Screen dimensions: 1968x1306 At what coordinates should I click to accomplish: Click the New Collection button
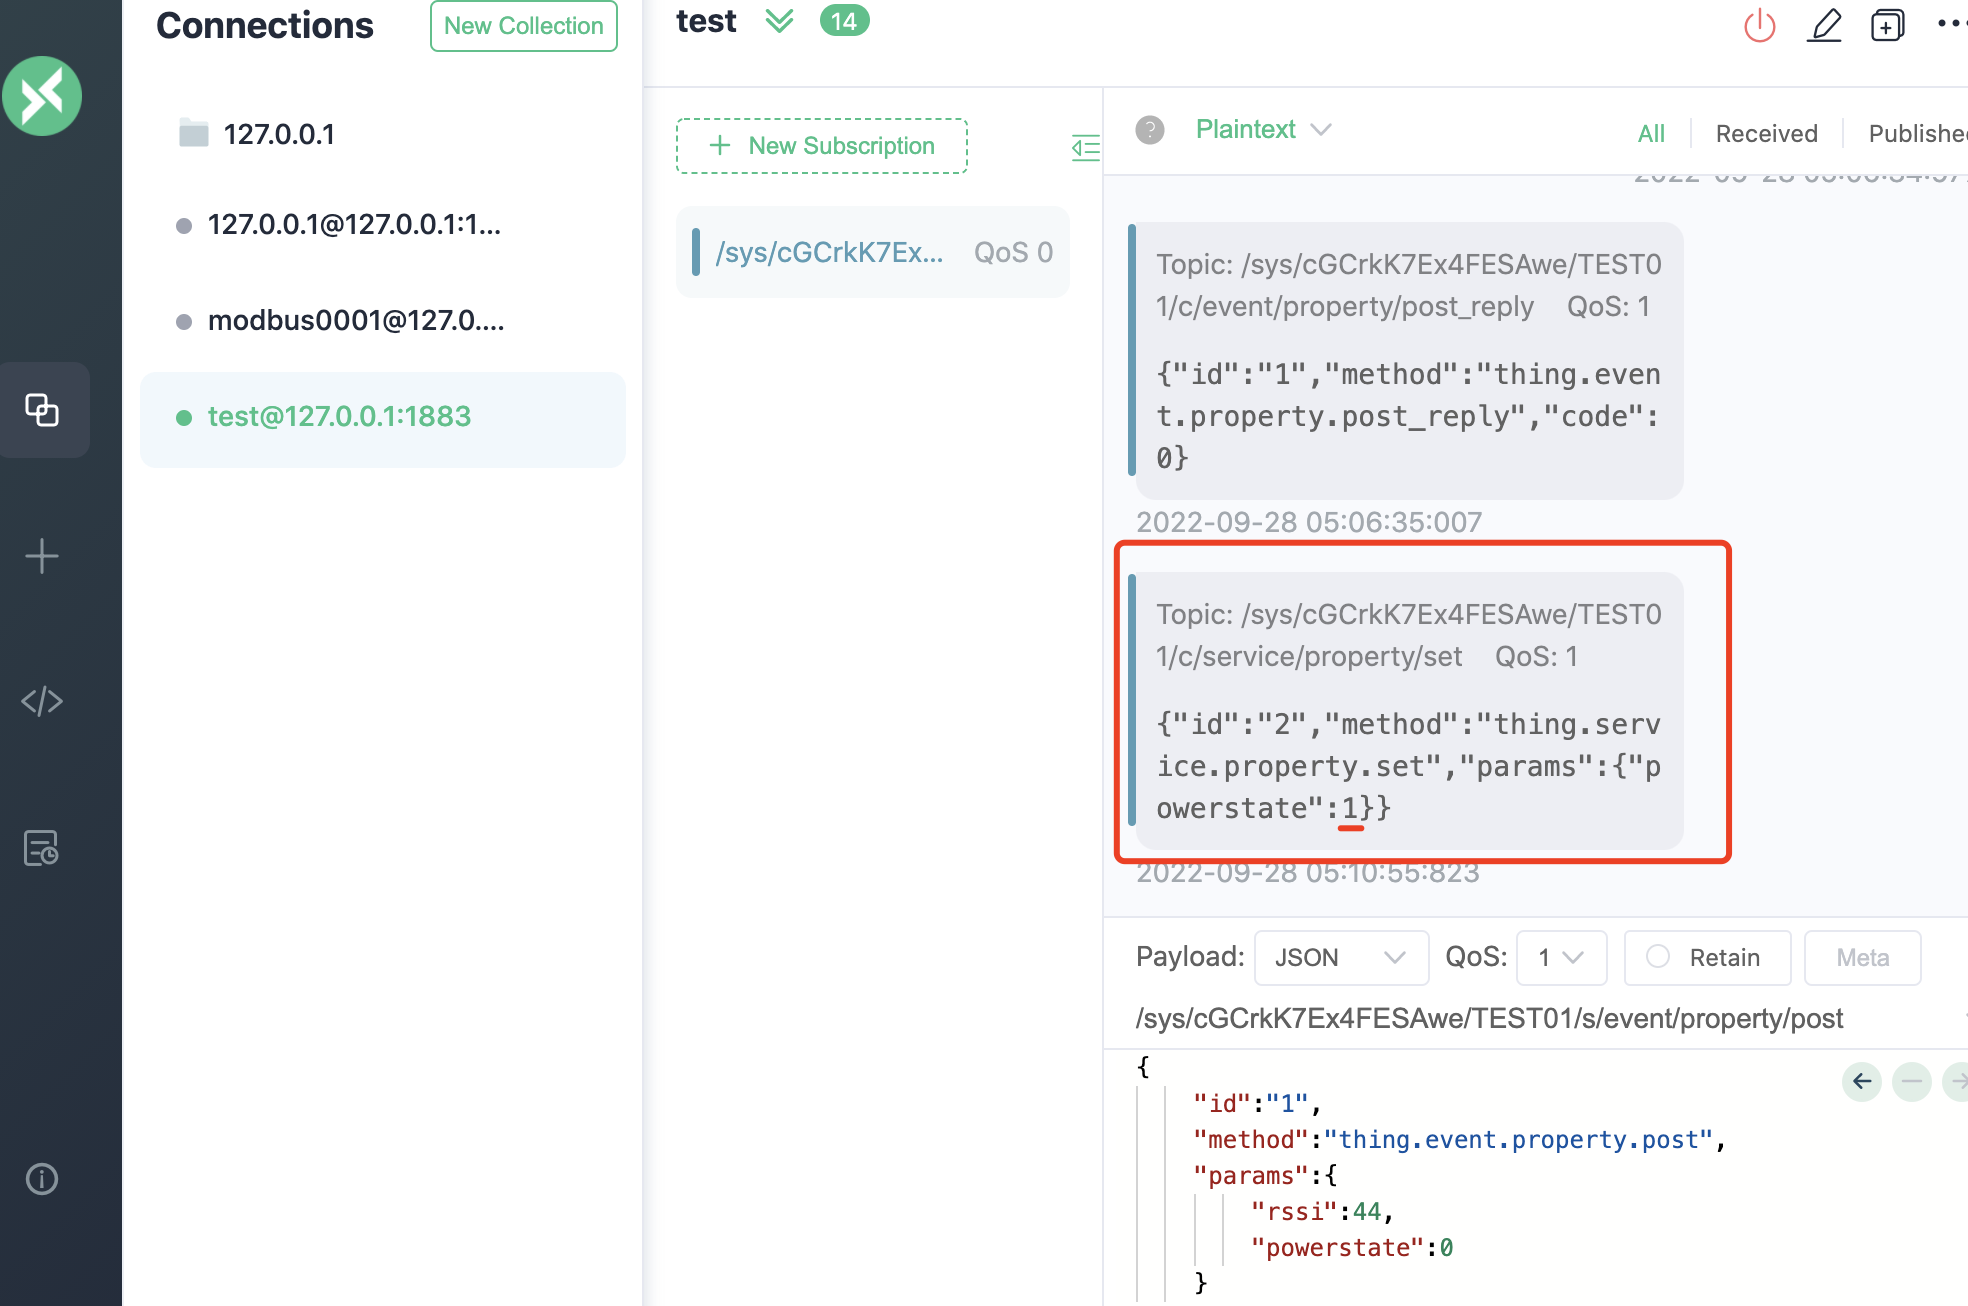pyautogui.click(x=523, y=26)
